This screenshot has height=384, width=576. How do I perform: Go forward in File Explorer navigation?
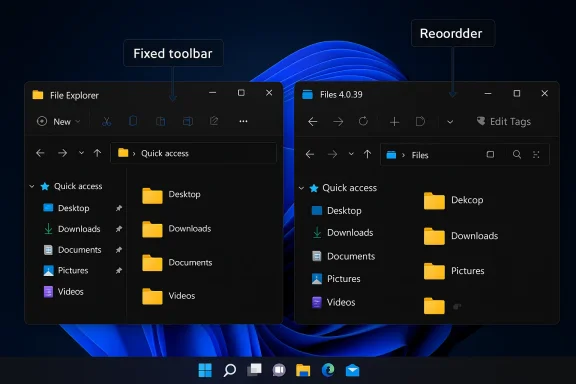click(62, 153)
